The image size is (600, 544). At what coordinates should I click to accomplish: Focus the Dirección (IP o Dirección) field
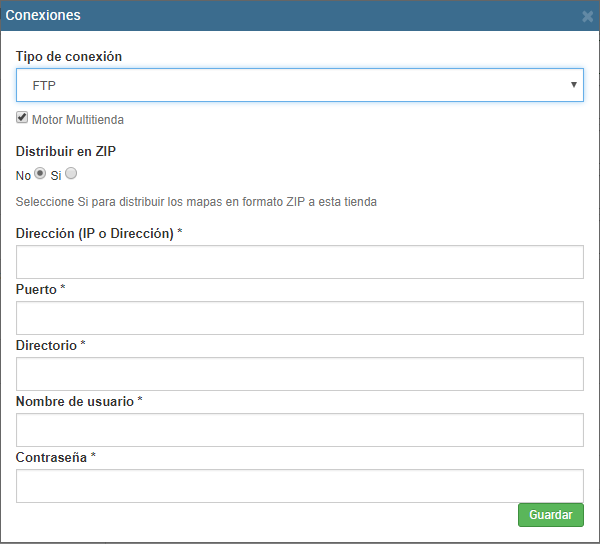point(299,262)
